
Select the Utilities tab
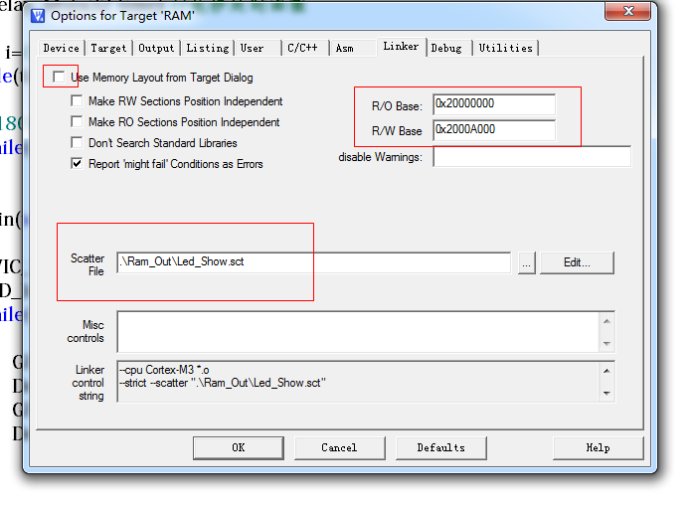(505, 48)
